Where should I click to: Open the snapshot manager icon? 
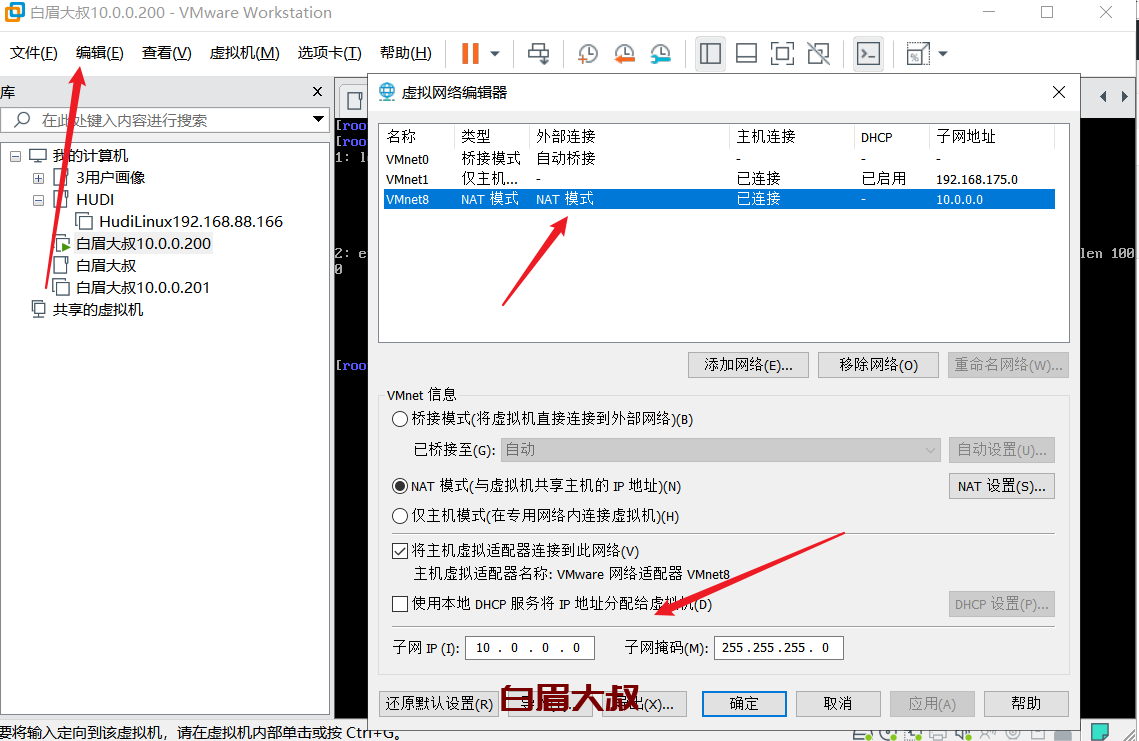point(660,54)
